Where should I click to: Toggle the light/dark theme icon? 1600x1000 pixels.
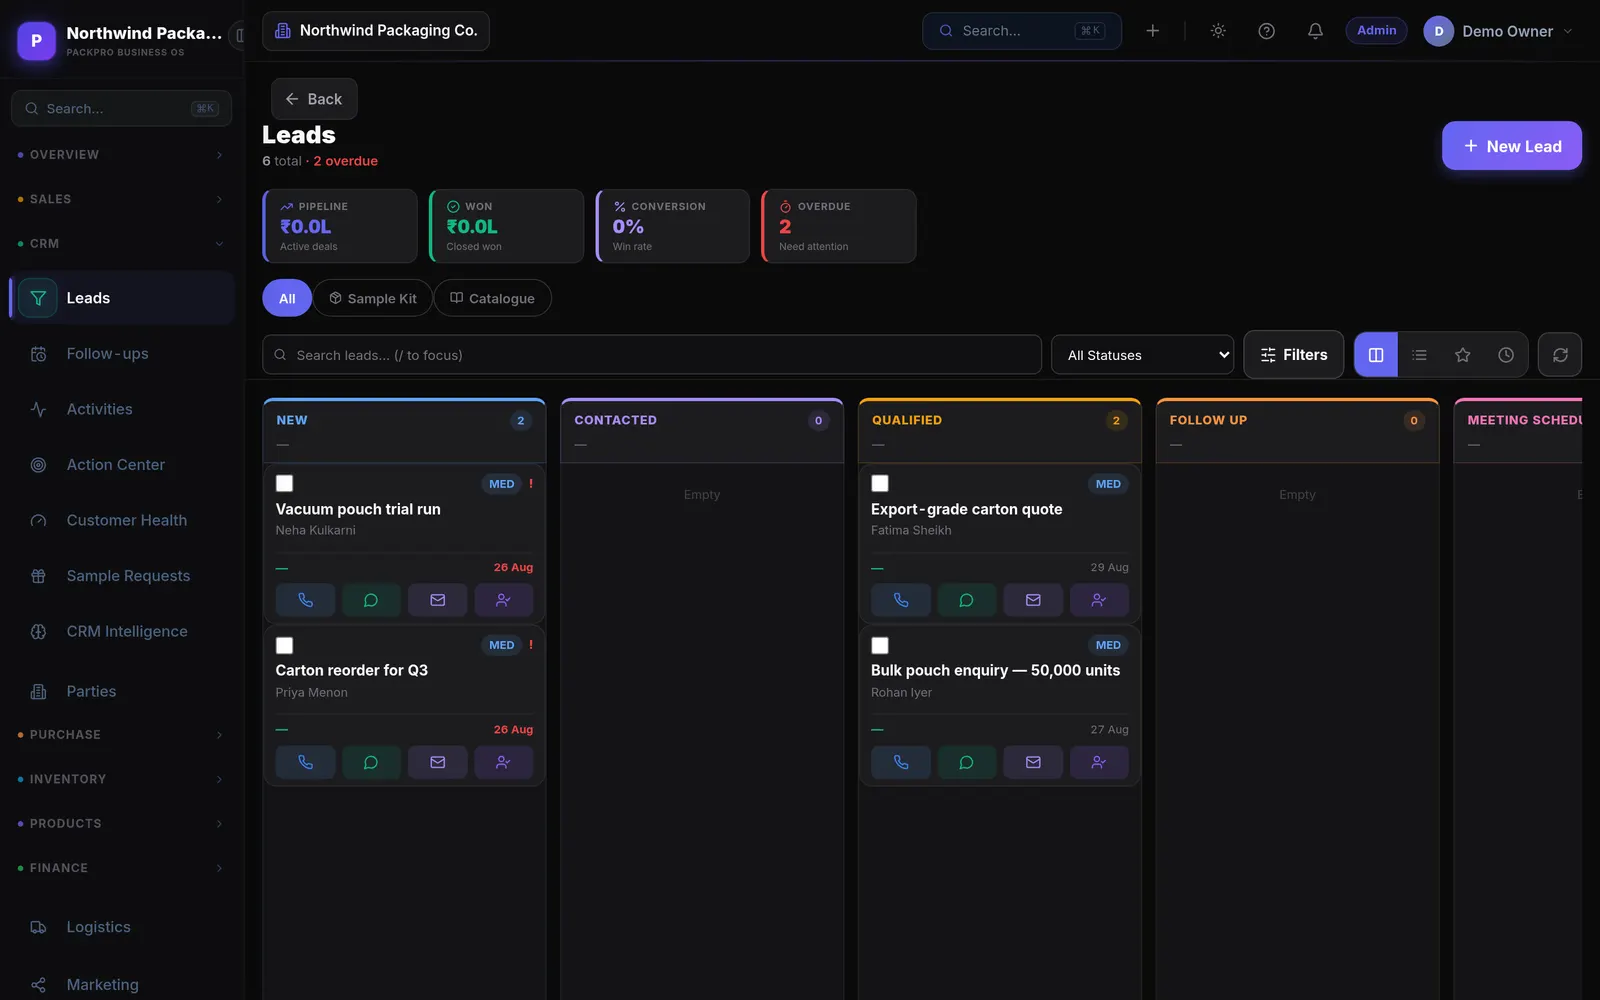click(x=1218, y=31)
